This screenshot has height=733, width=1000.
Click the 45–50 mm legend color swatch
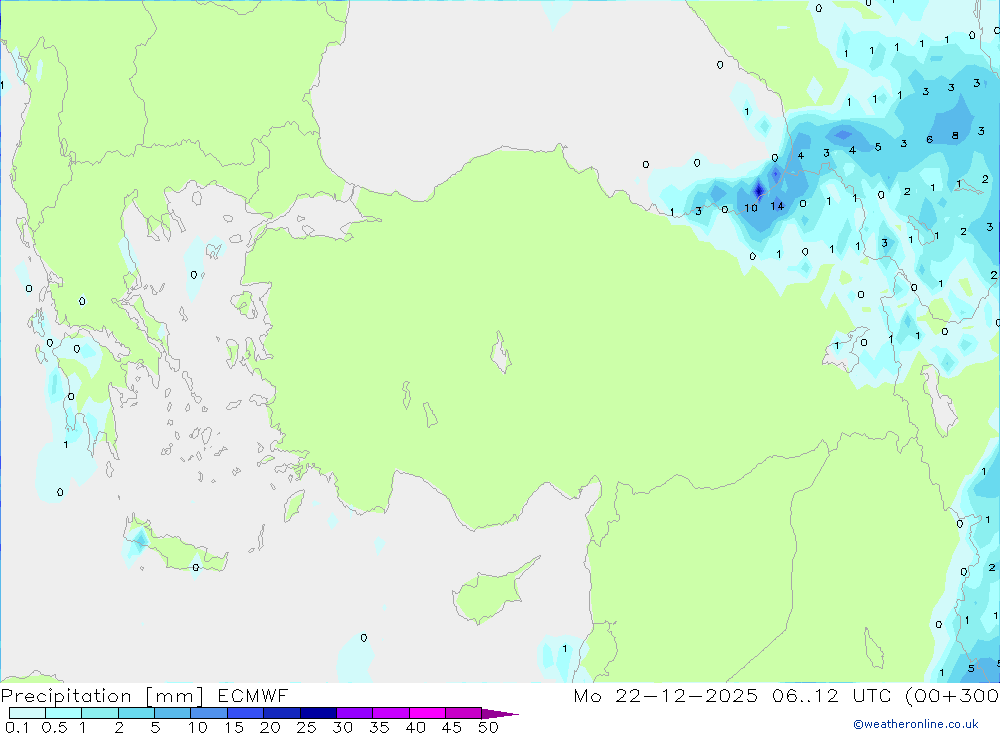click(463, 713)
